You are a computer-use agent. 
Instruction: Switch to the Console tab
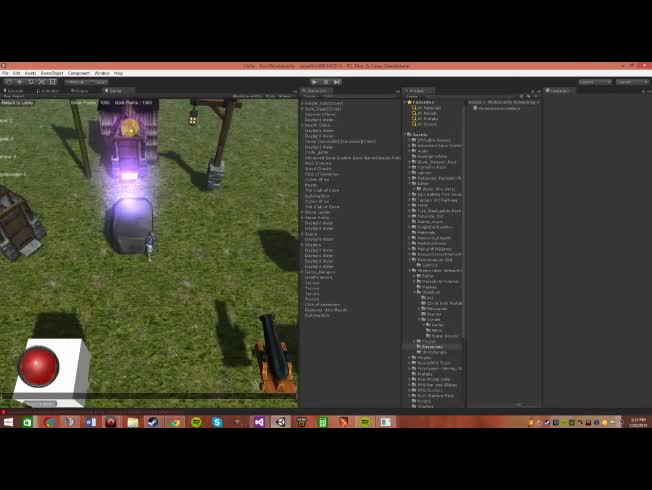pyautogui.click(x=14, y=91)
